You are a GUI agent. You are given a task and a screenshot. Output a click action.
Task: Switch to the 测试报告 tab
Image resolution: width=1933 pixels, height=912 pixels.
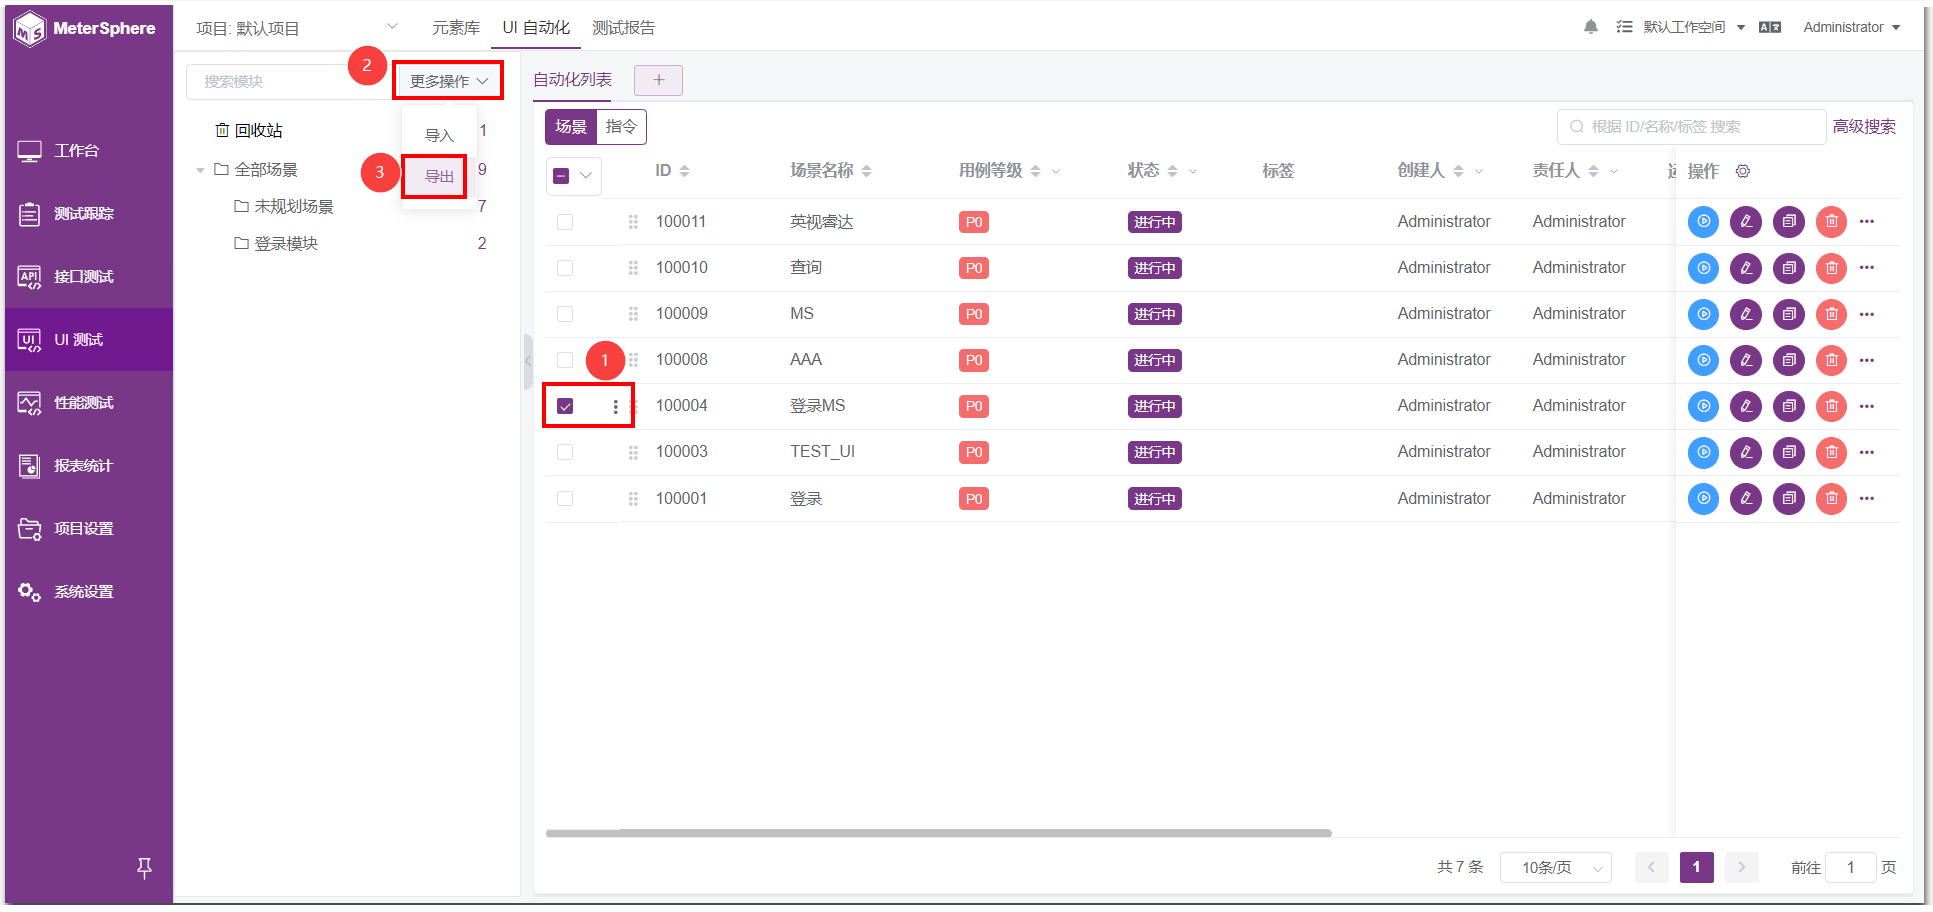(624, 28)
